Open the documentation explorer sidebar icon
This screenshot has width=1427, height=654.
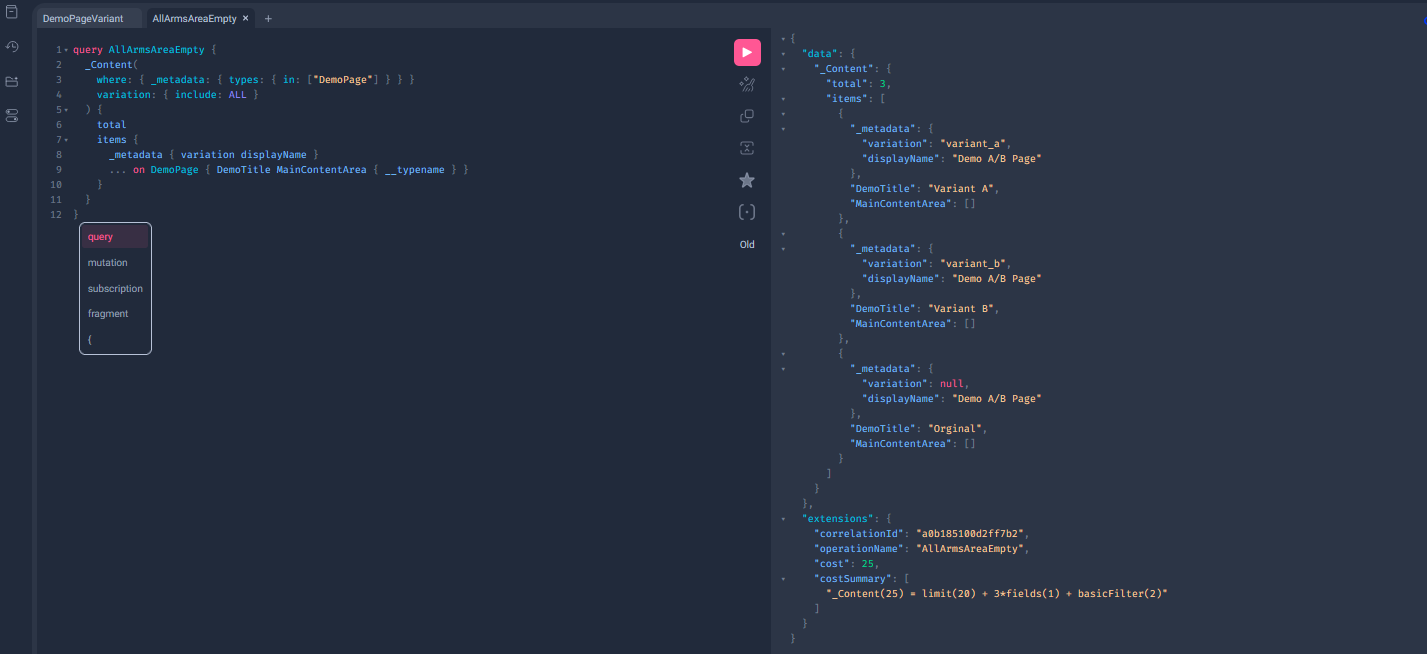pos(12,12)
